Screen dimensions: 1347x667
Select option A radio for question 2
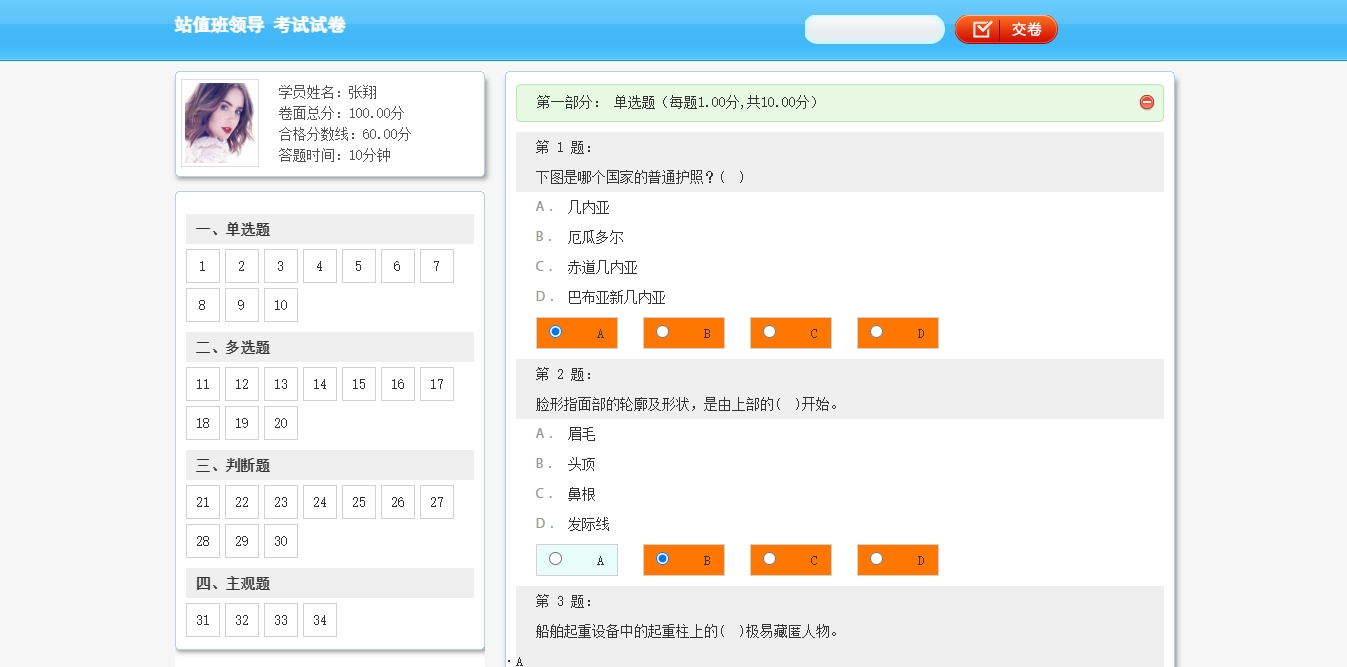click(x=556, y=559)
